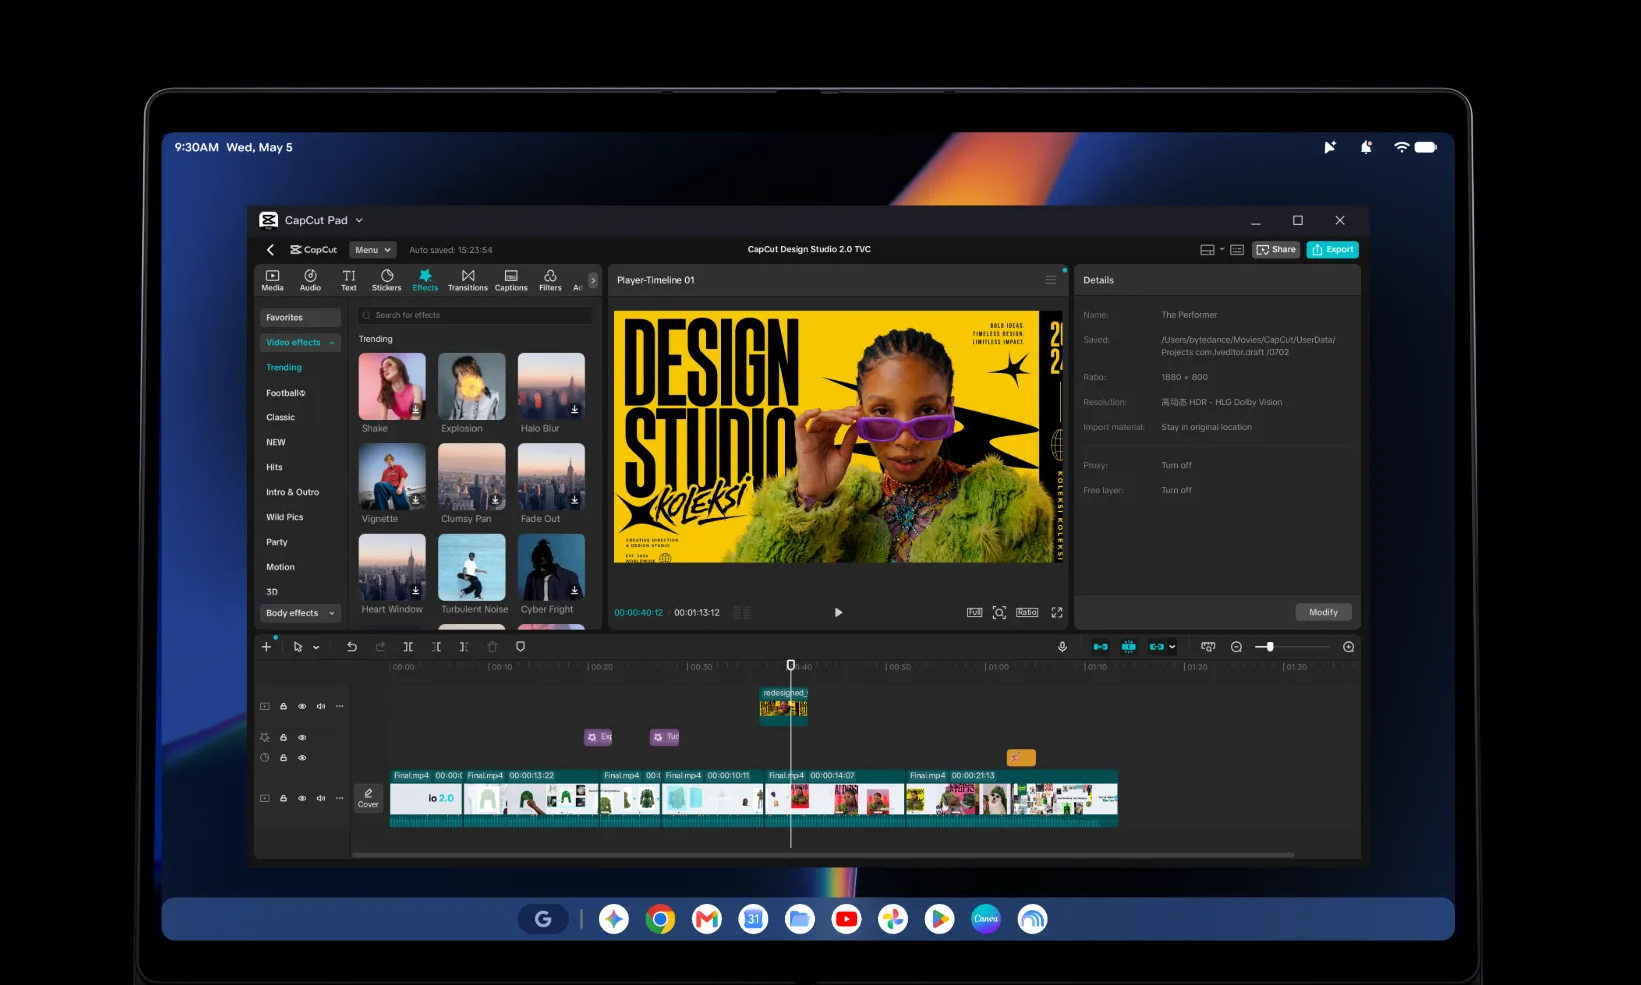Download the Heart Window effect
Image resolution: width=1641 pixels, height=985 pixels.
click(x=416, y=590)
